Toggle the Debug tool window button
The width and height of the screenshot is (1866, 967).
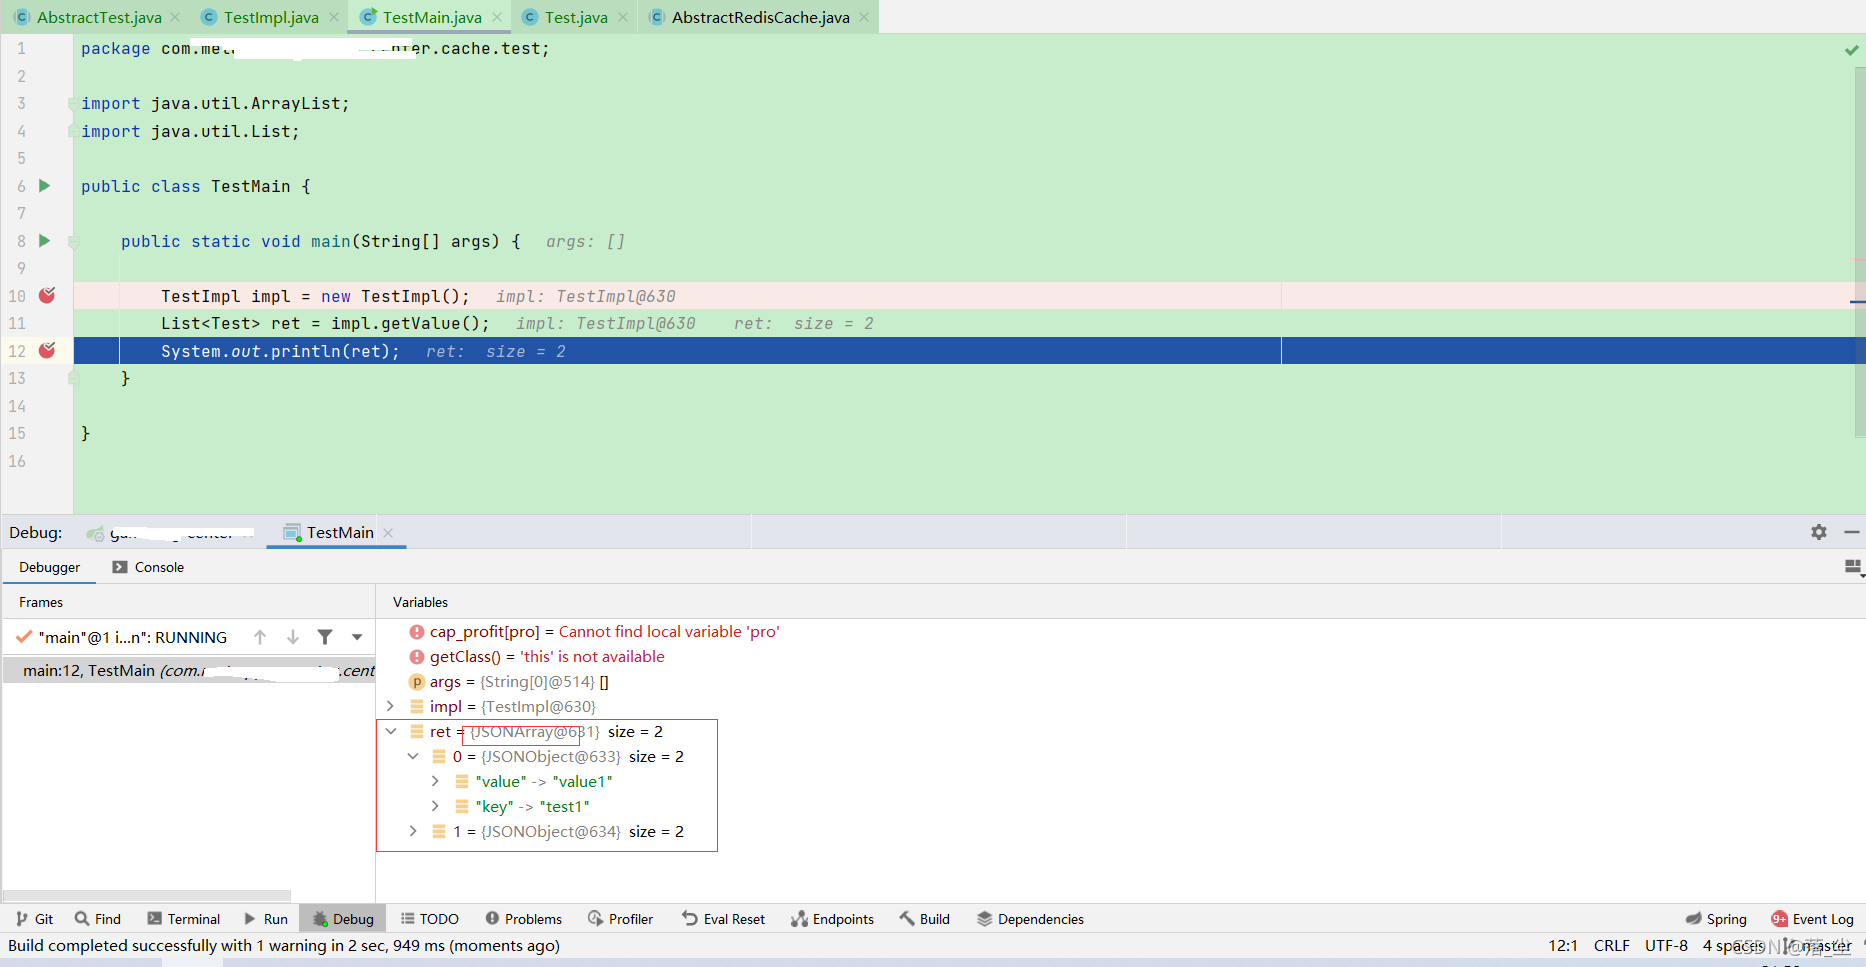tap(342, 919)
